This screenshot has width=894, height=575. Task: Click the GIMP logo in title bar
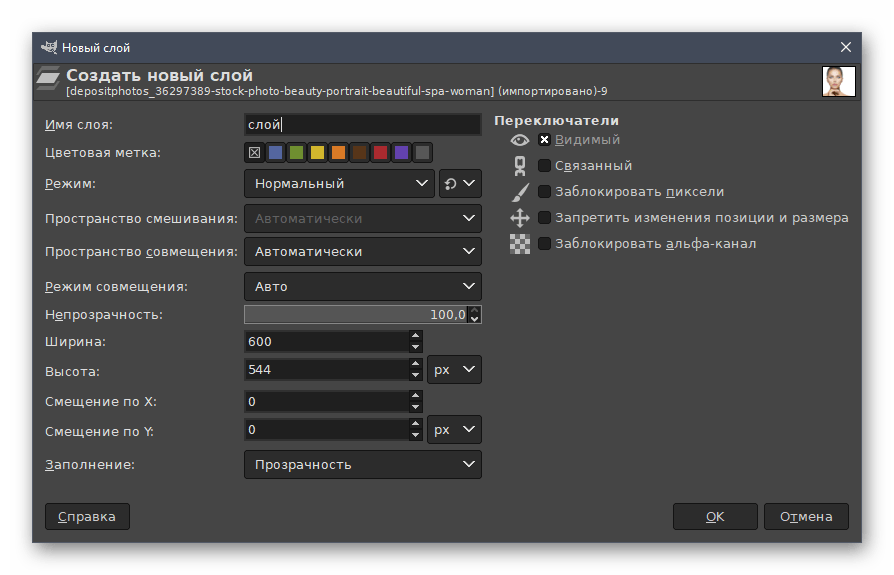click(x=48, y=47)
